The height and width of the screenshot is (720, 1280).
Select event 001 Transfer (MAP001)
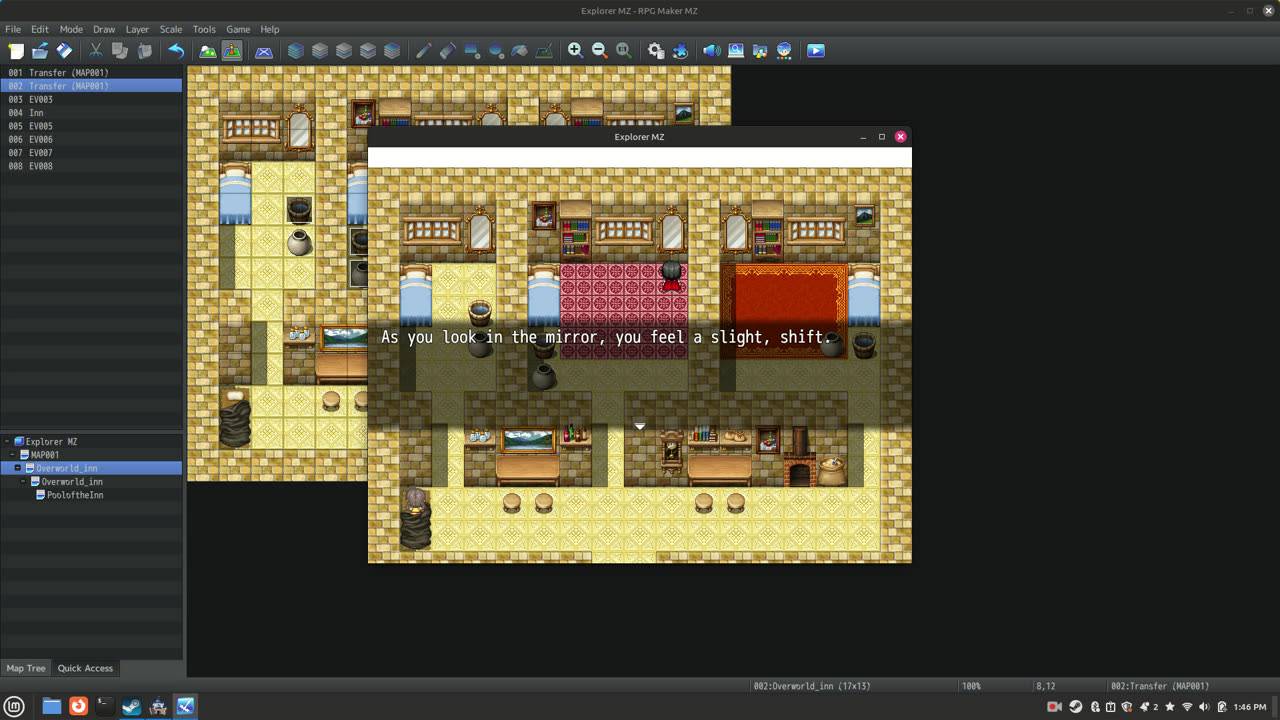(91, 73)
